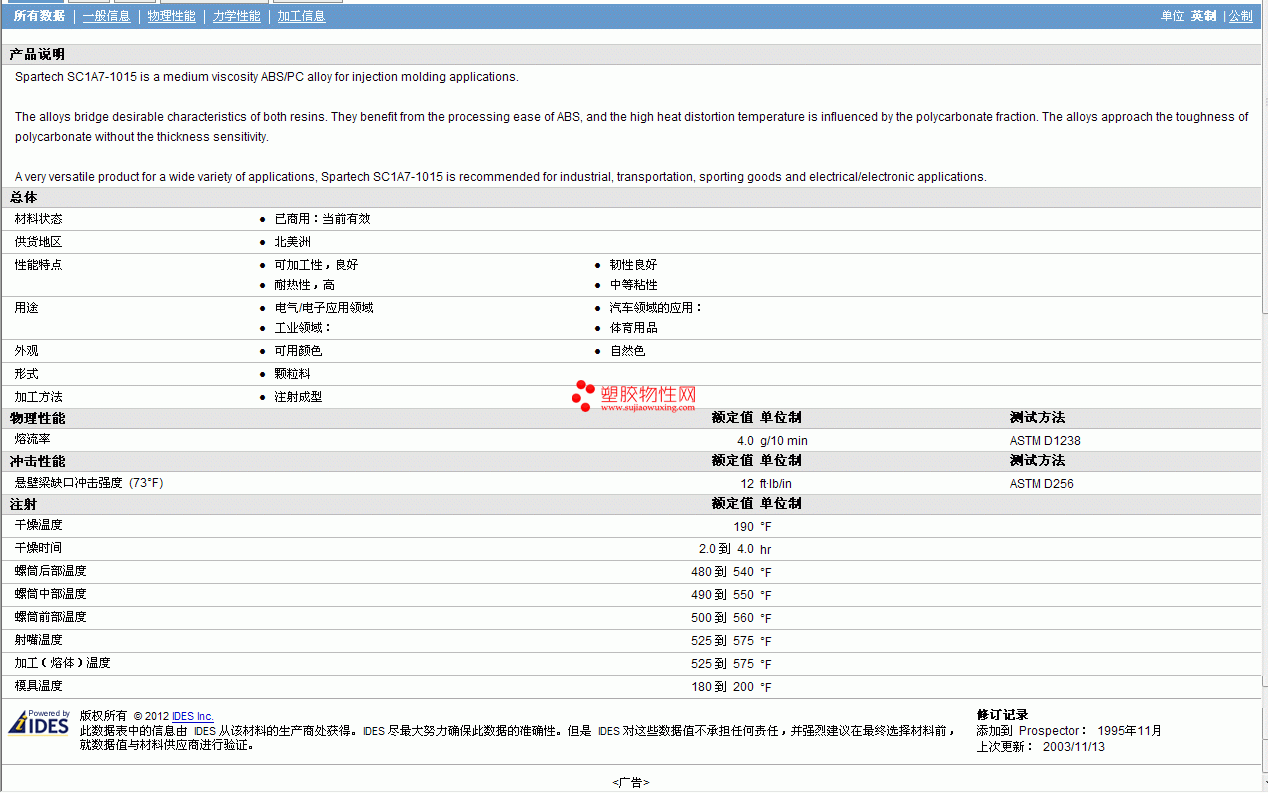1268x793 pixels.
Task: Click the 总体 section header
Action: point(23,198)
